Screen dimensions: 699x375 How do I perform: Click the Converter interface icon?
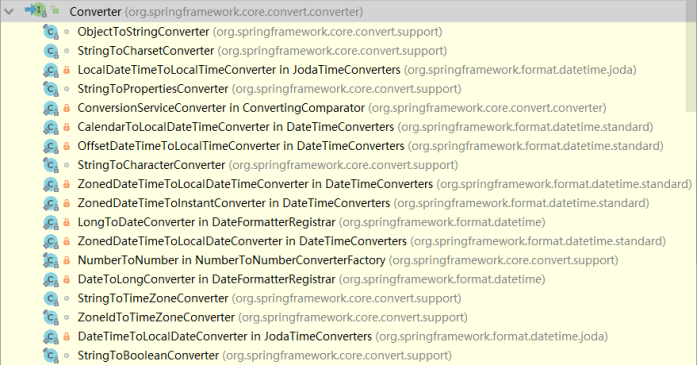tap(36, 11)
